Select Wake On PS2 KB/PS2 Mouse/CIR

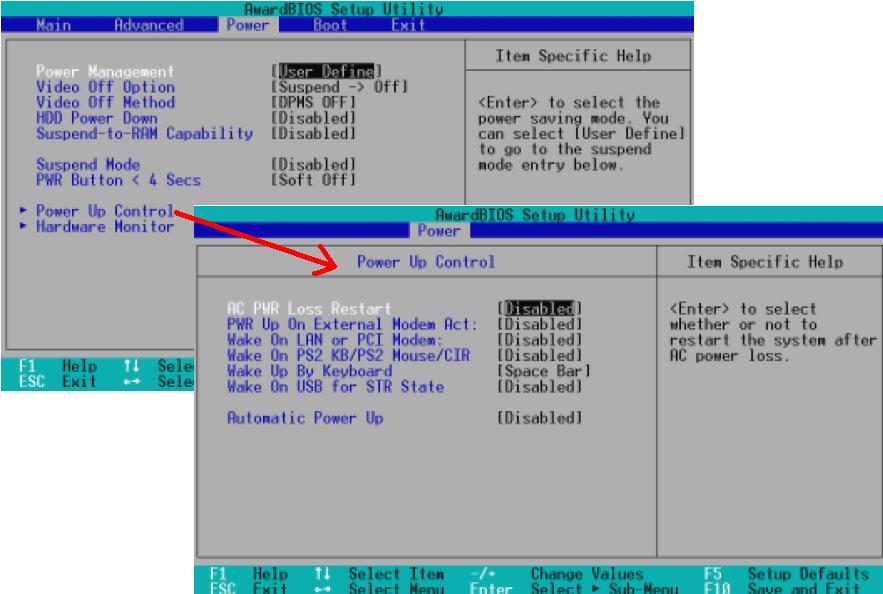[348, 355]
